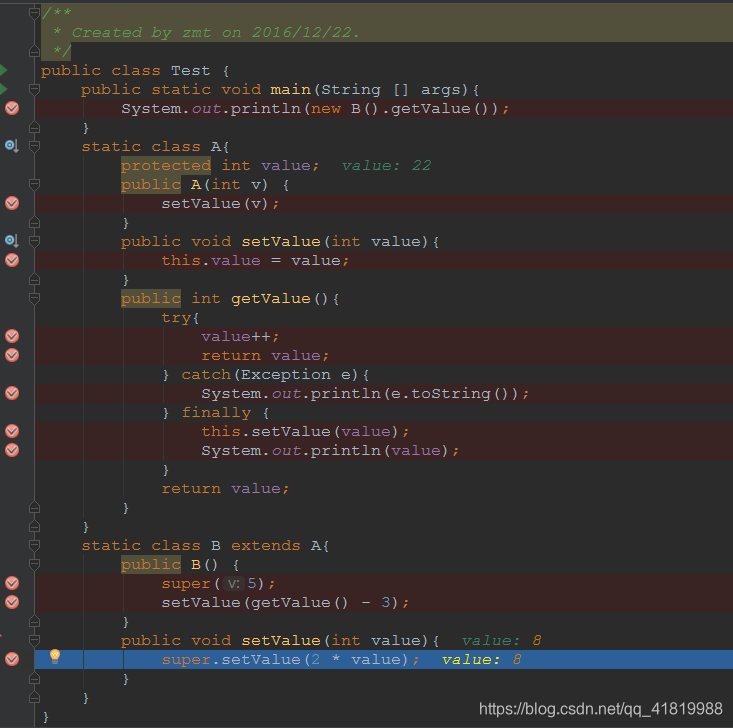Click the getValue name in its declaration
The image size is (733, 728).
[x=271, y=299]
